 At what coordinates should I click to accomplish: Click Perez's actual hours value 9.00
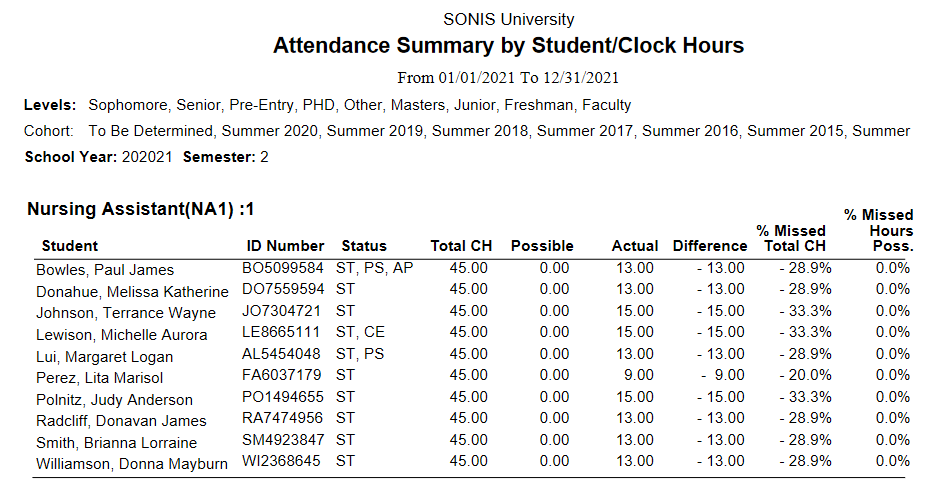click(x=637, y=377)
